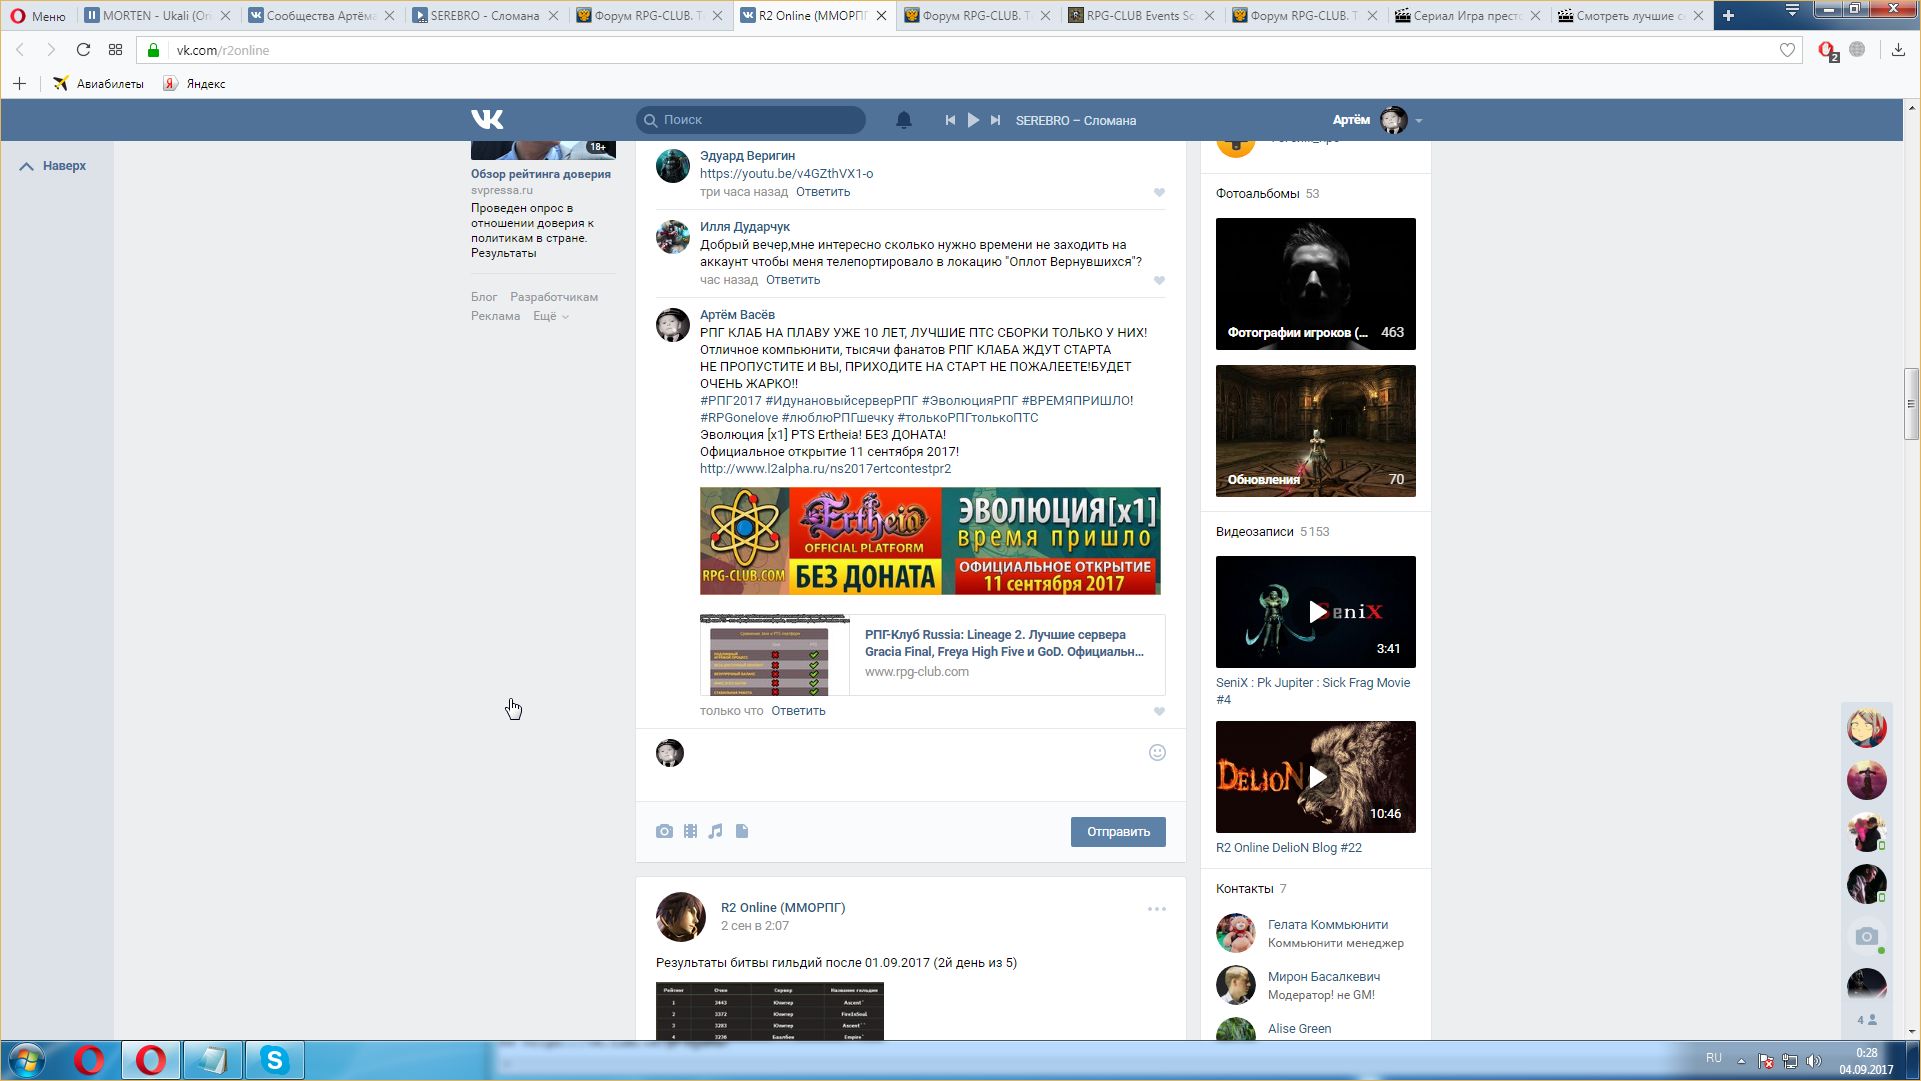Click the page vertical scrollbar thumb
This screenshot has width=1921, height=1081.
(x=1911, y=404)
